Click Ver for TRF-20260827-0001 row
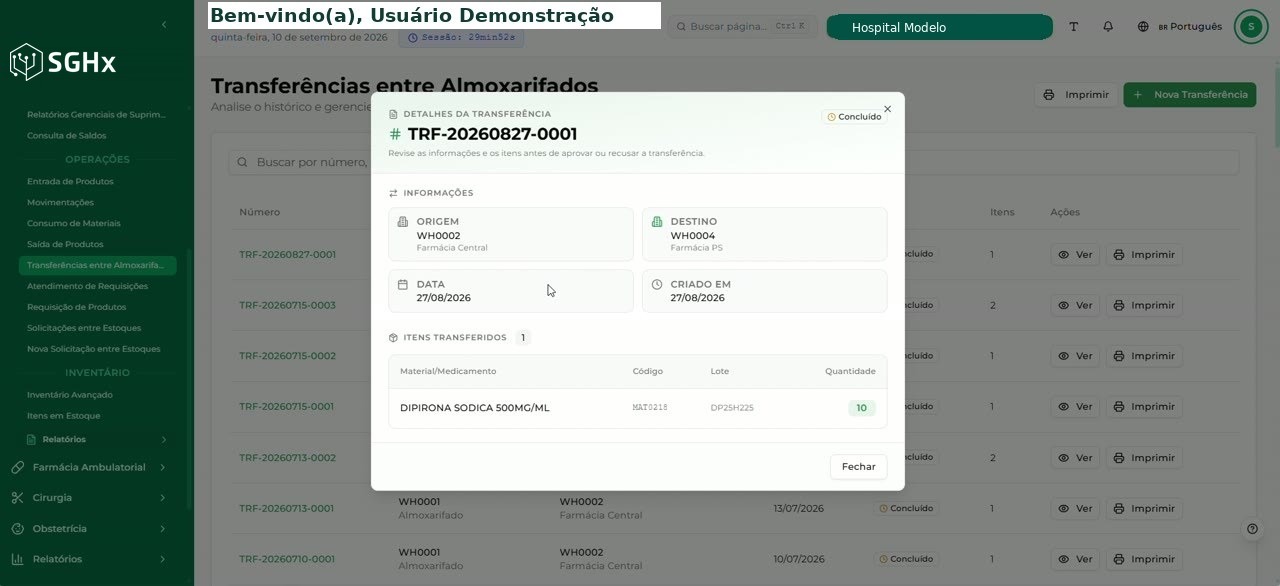The width and height of the screenshot is (1280, 586). coord(1075,255)
